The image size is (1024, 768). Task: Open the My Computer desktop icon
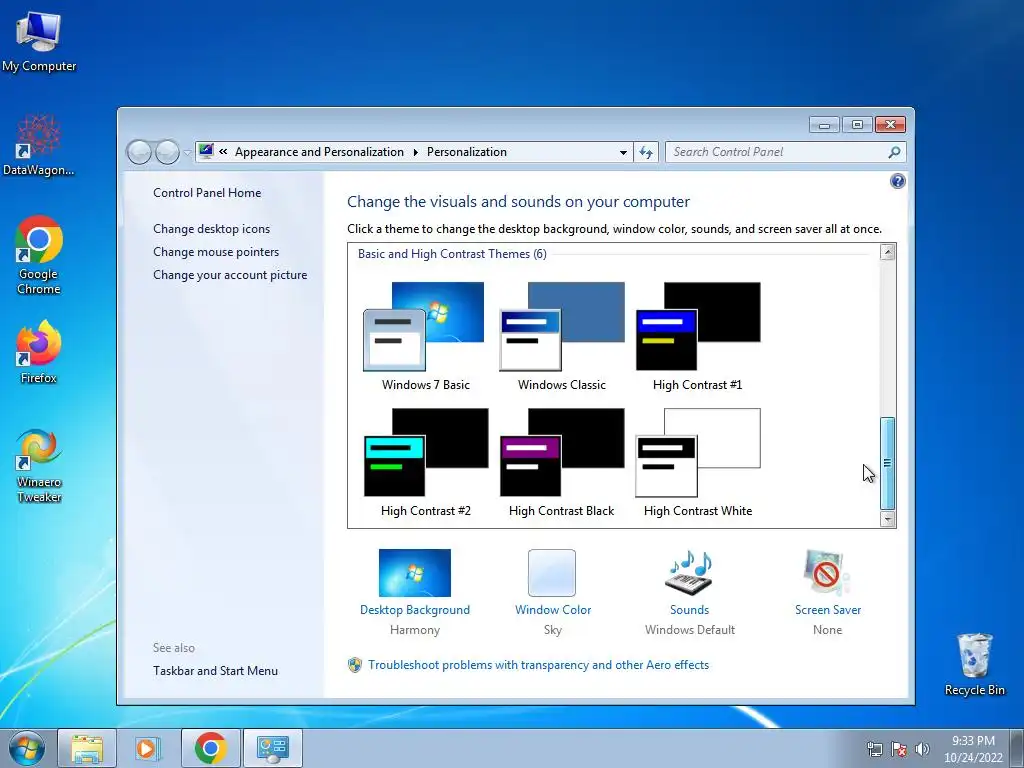39,42
